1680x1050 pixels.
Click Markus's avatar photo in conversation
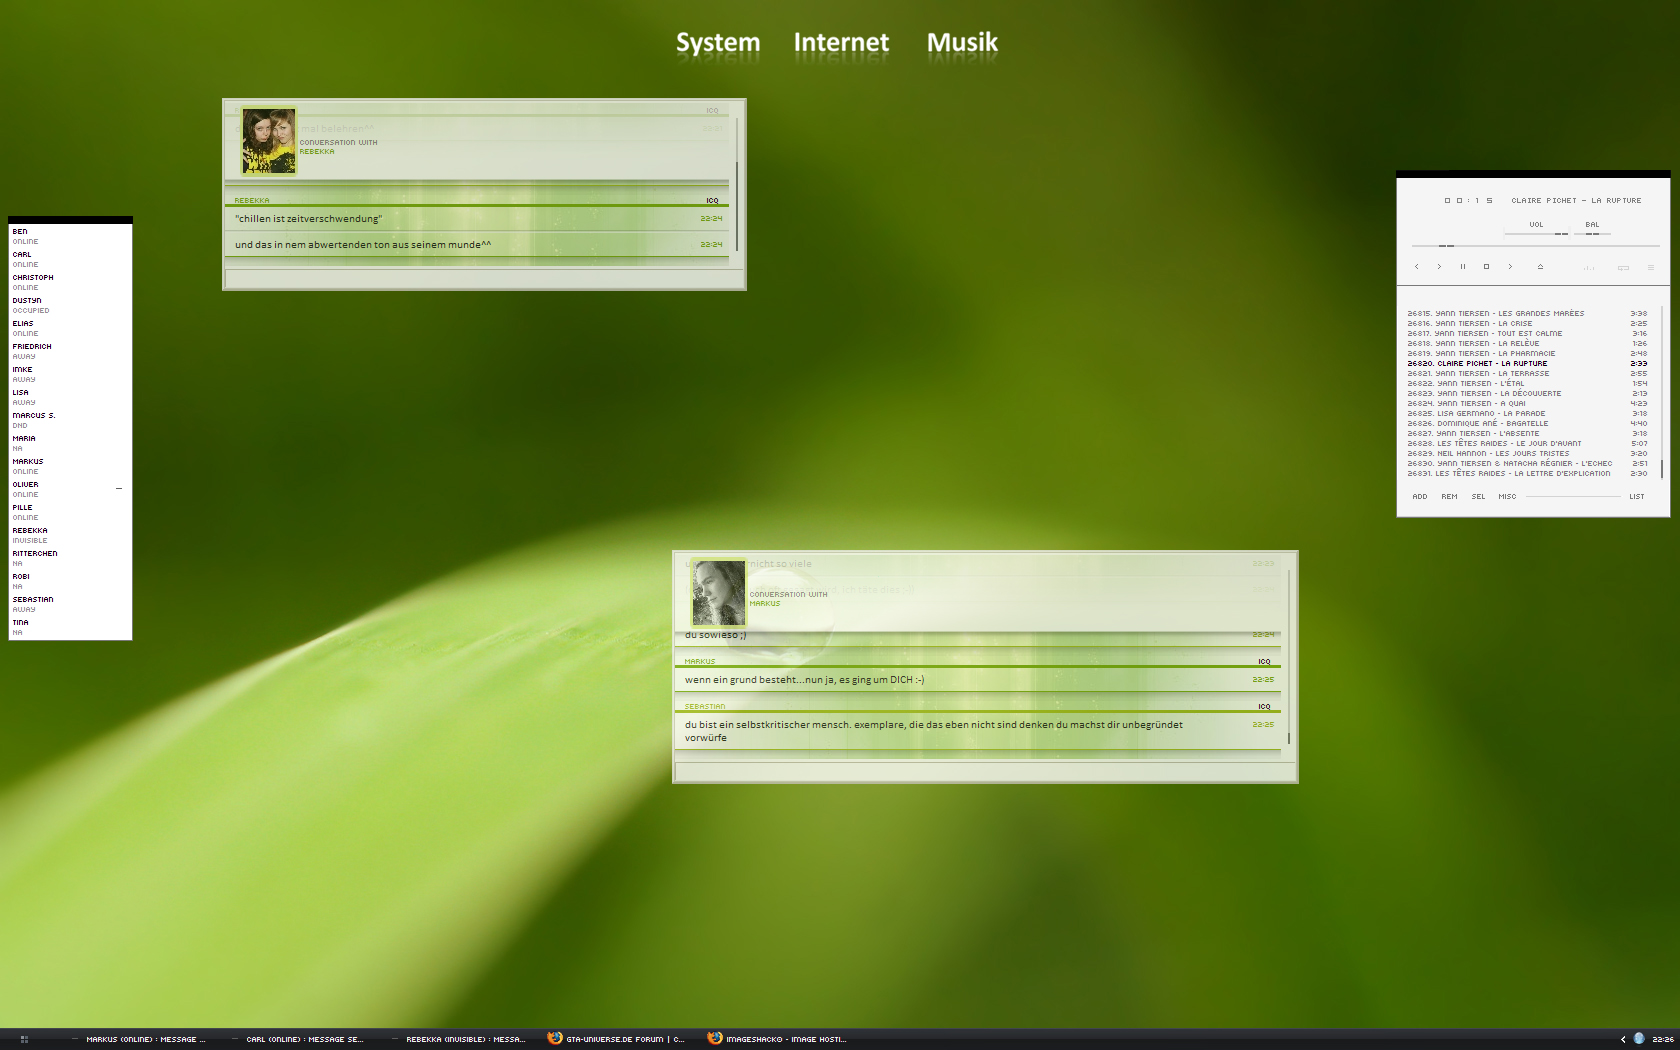[718, 593]
